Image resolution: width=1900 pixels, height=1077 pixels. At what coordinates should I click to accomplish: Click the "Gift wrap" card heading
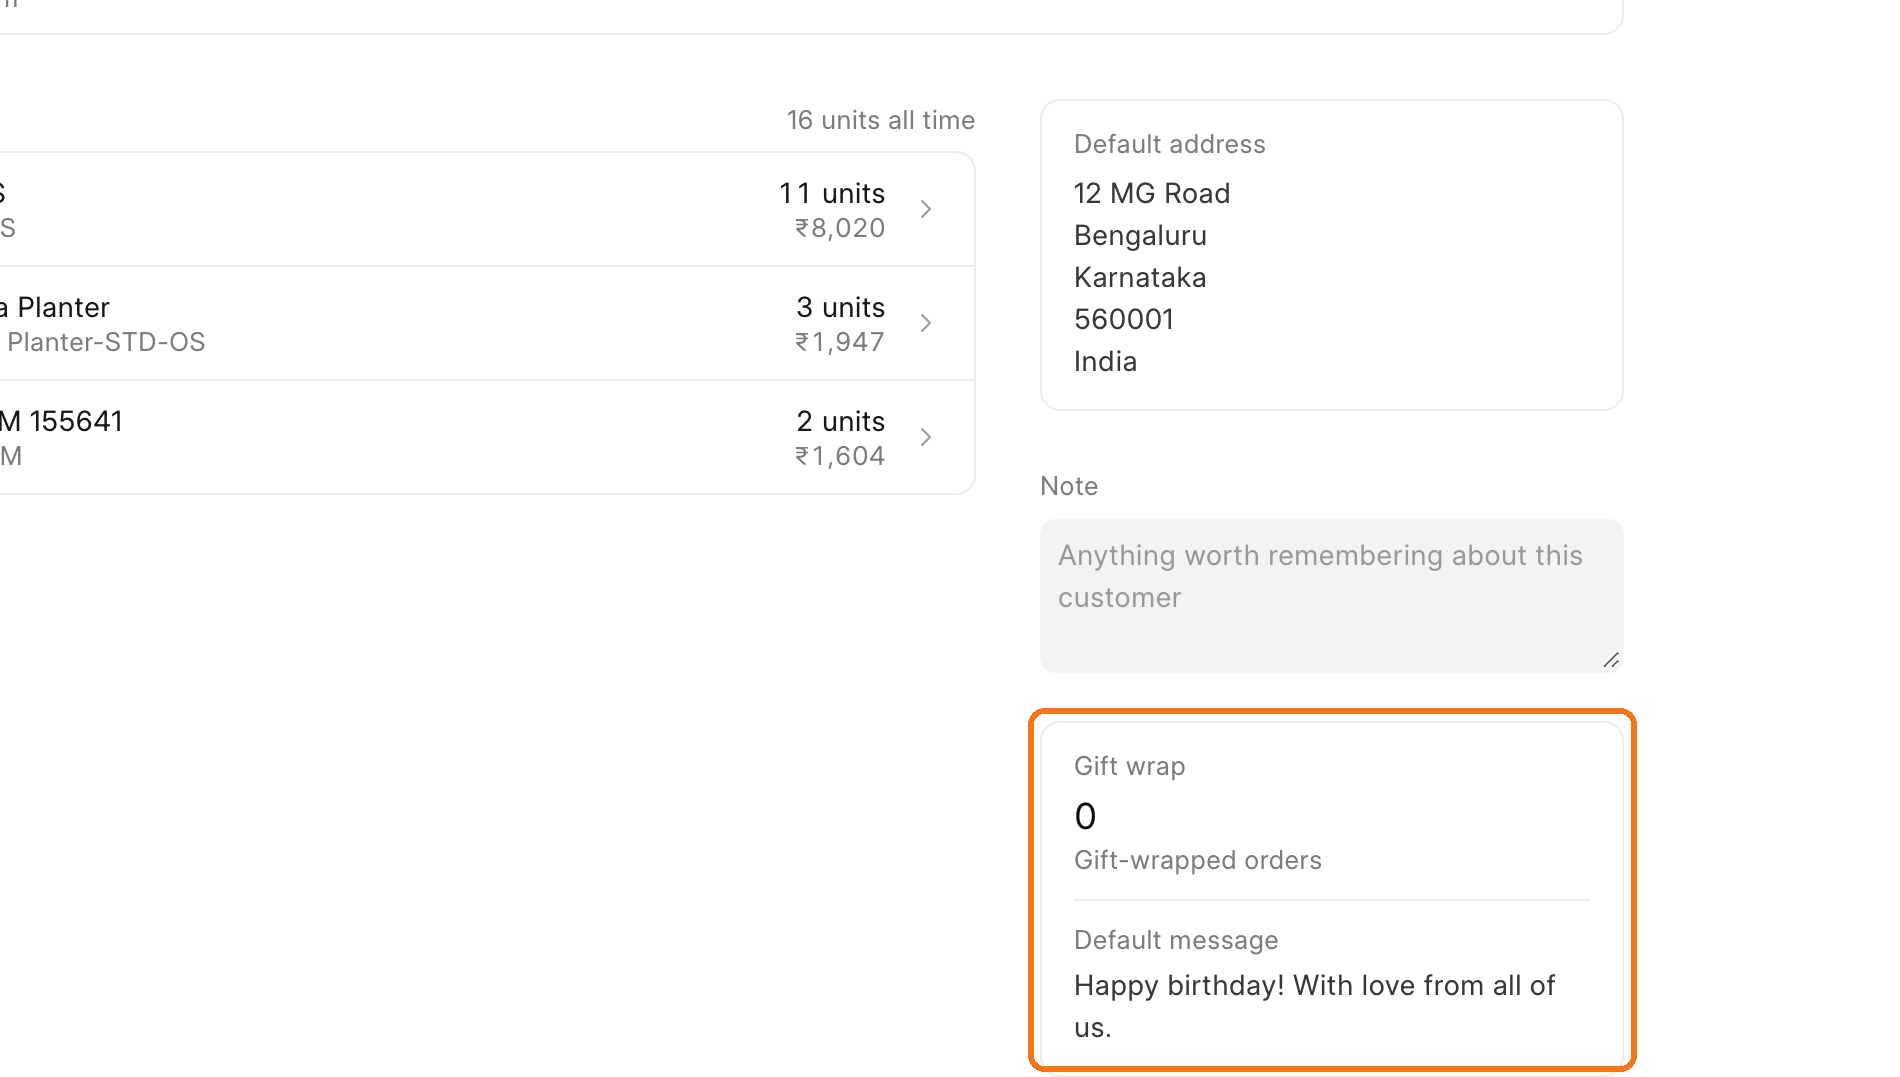coord(1130,766)
